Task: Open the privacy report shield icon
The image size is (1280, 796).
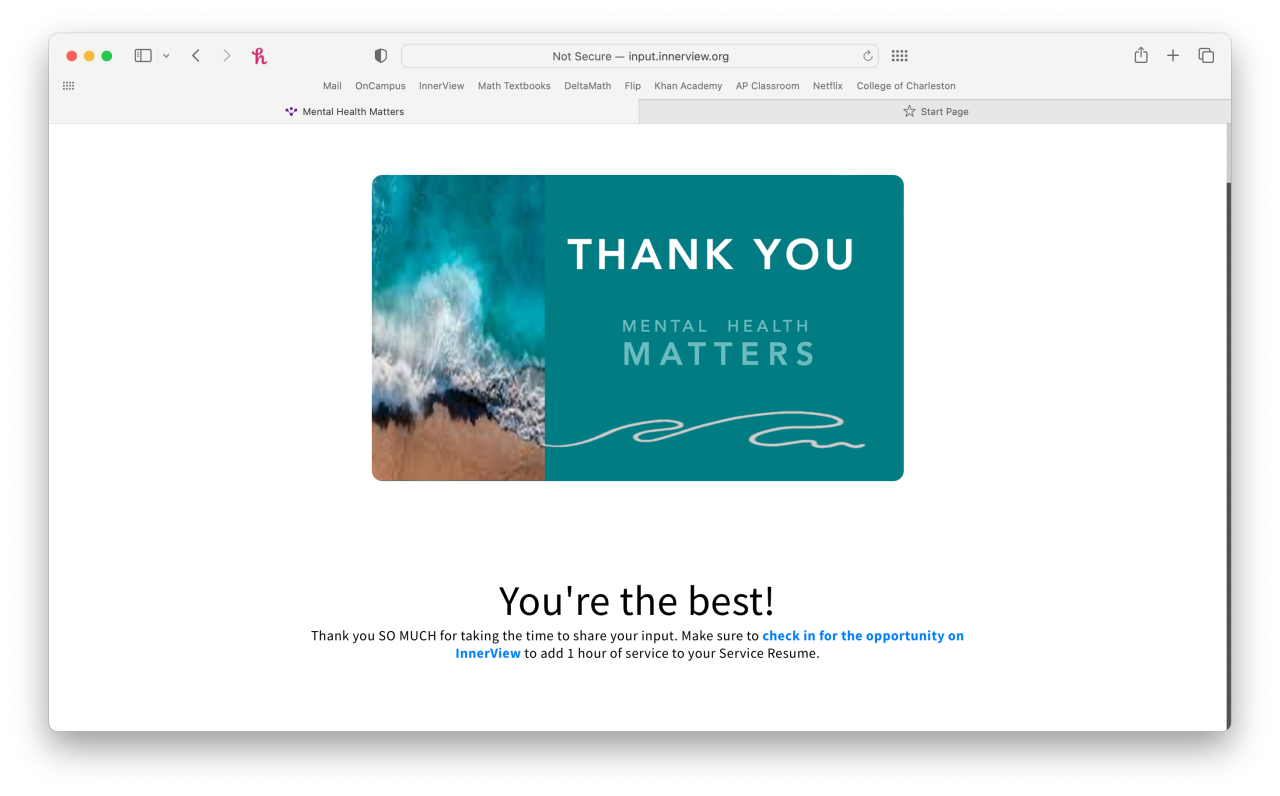Action: [x=380, y=56]
